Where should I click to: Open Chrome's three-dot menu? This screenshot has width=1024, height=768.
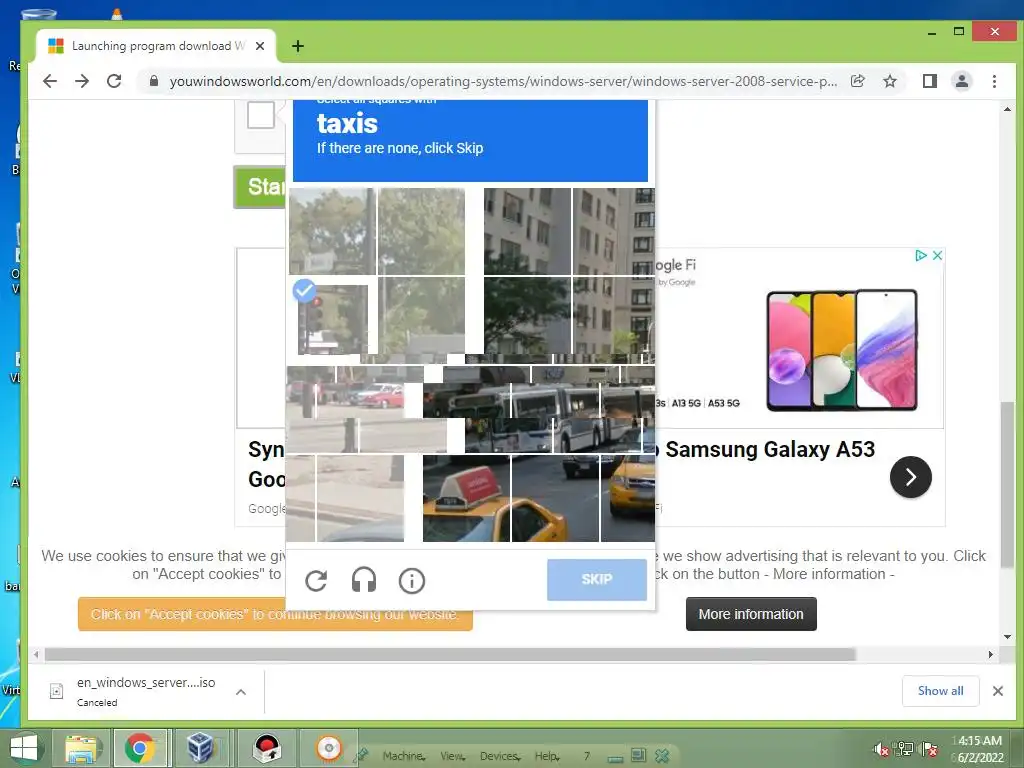[994, 81]
